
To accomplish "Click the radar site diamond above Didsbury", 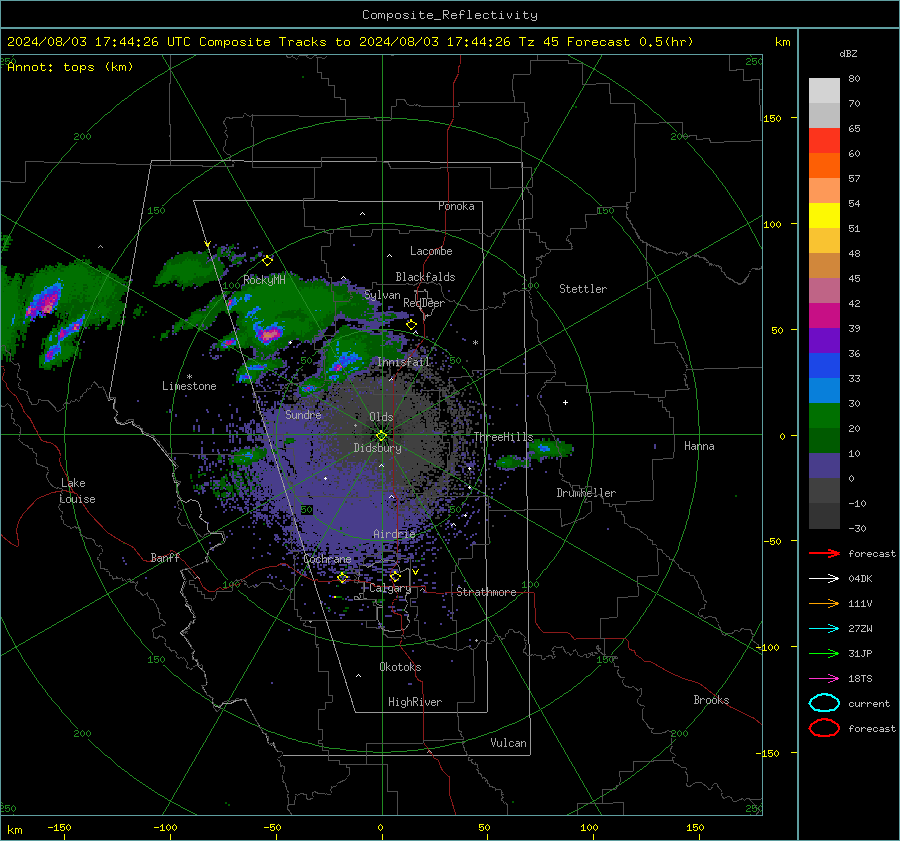I will [381, 436].
